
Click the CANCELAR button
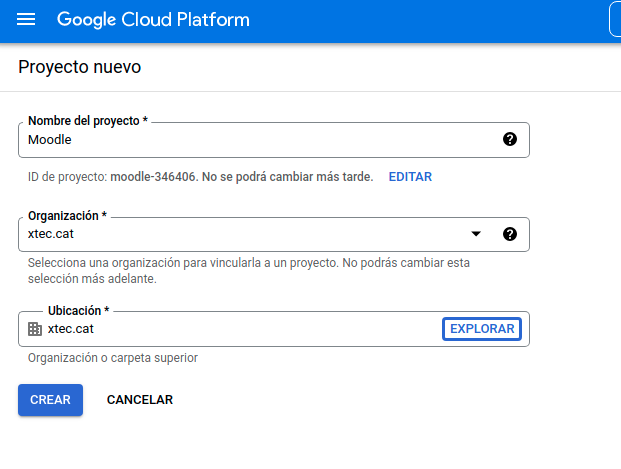coord(140,400)
